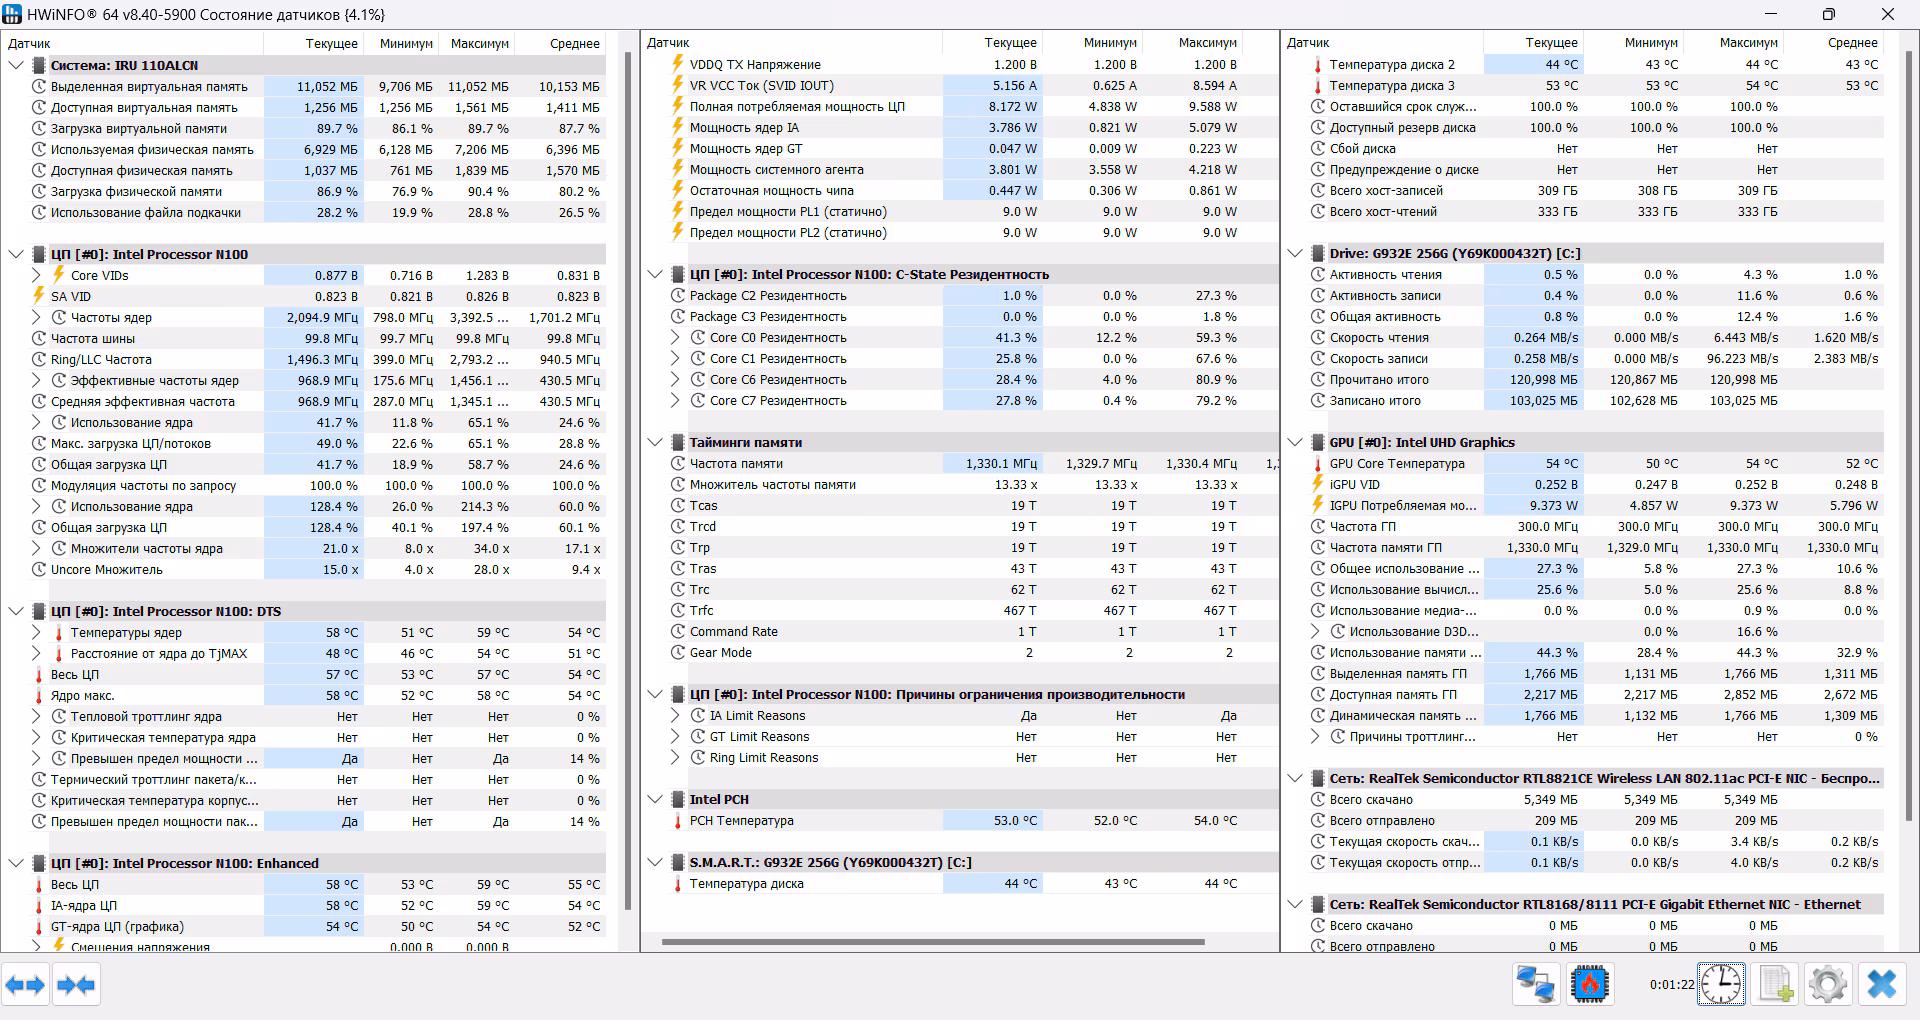Collapse the RTL8821CE Wireless LAN section
1920x1020 pixels.
1295,779
